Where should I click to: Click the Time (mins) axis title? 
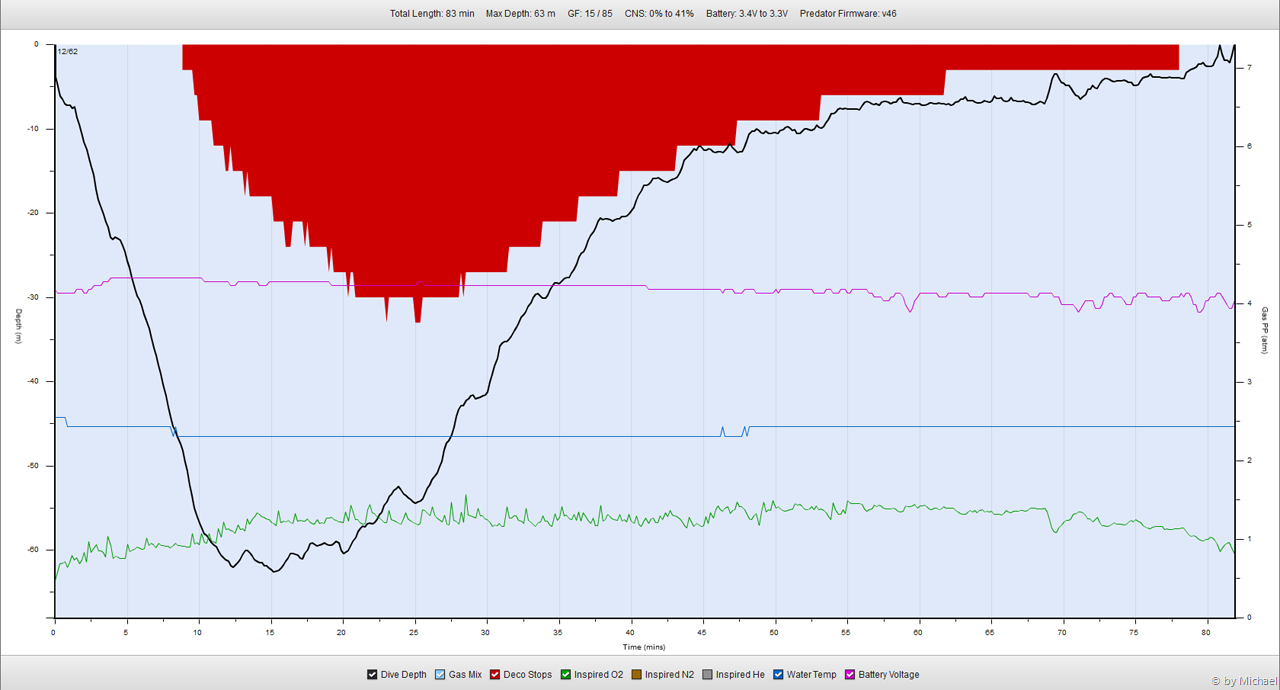click(642, 647)
